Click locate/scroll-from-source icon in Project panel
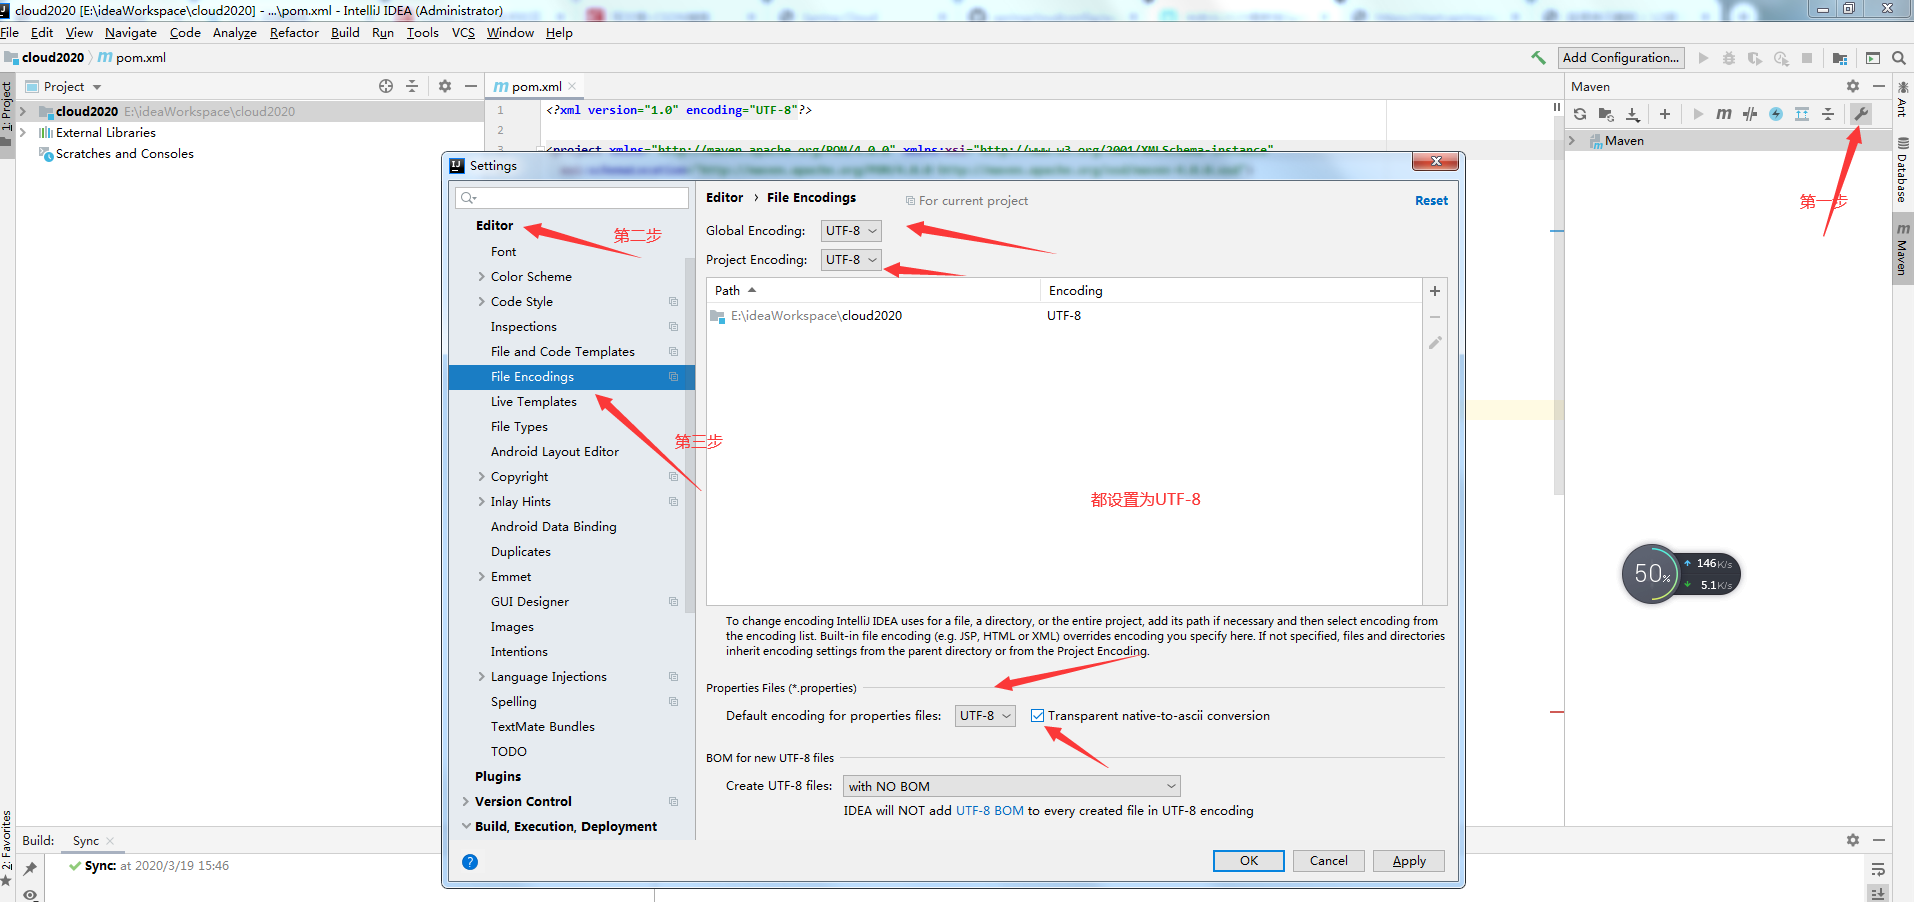 pos(386,86)
